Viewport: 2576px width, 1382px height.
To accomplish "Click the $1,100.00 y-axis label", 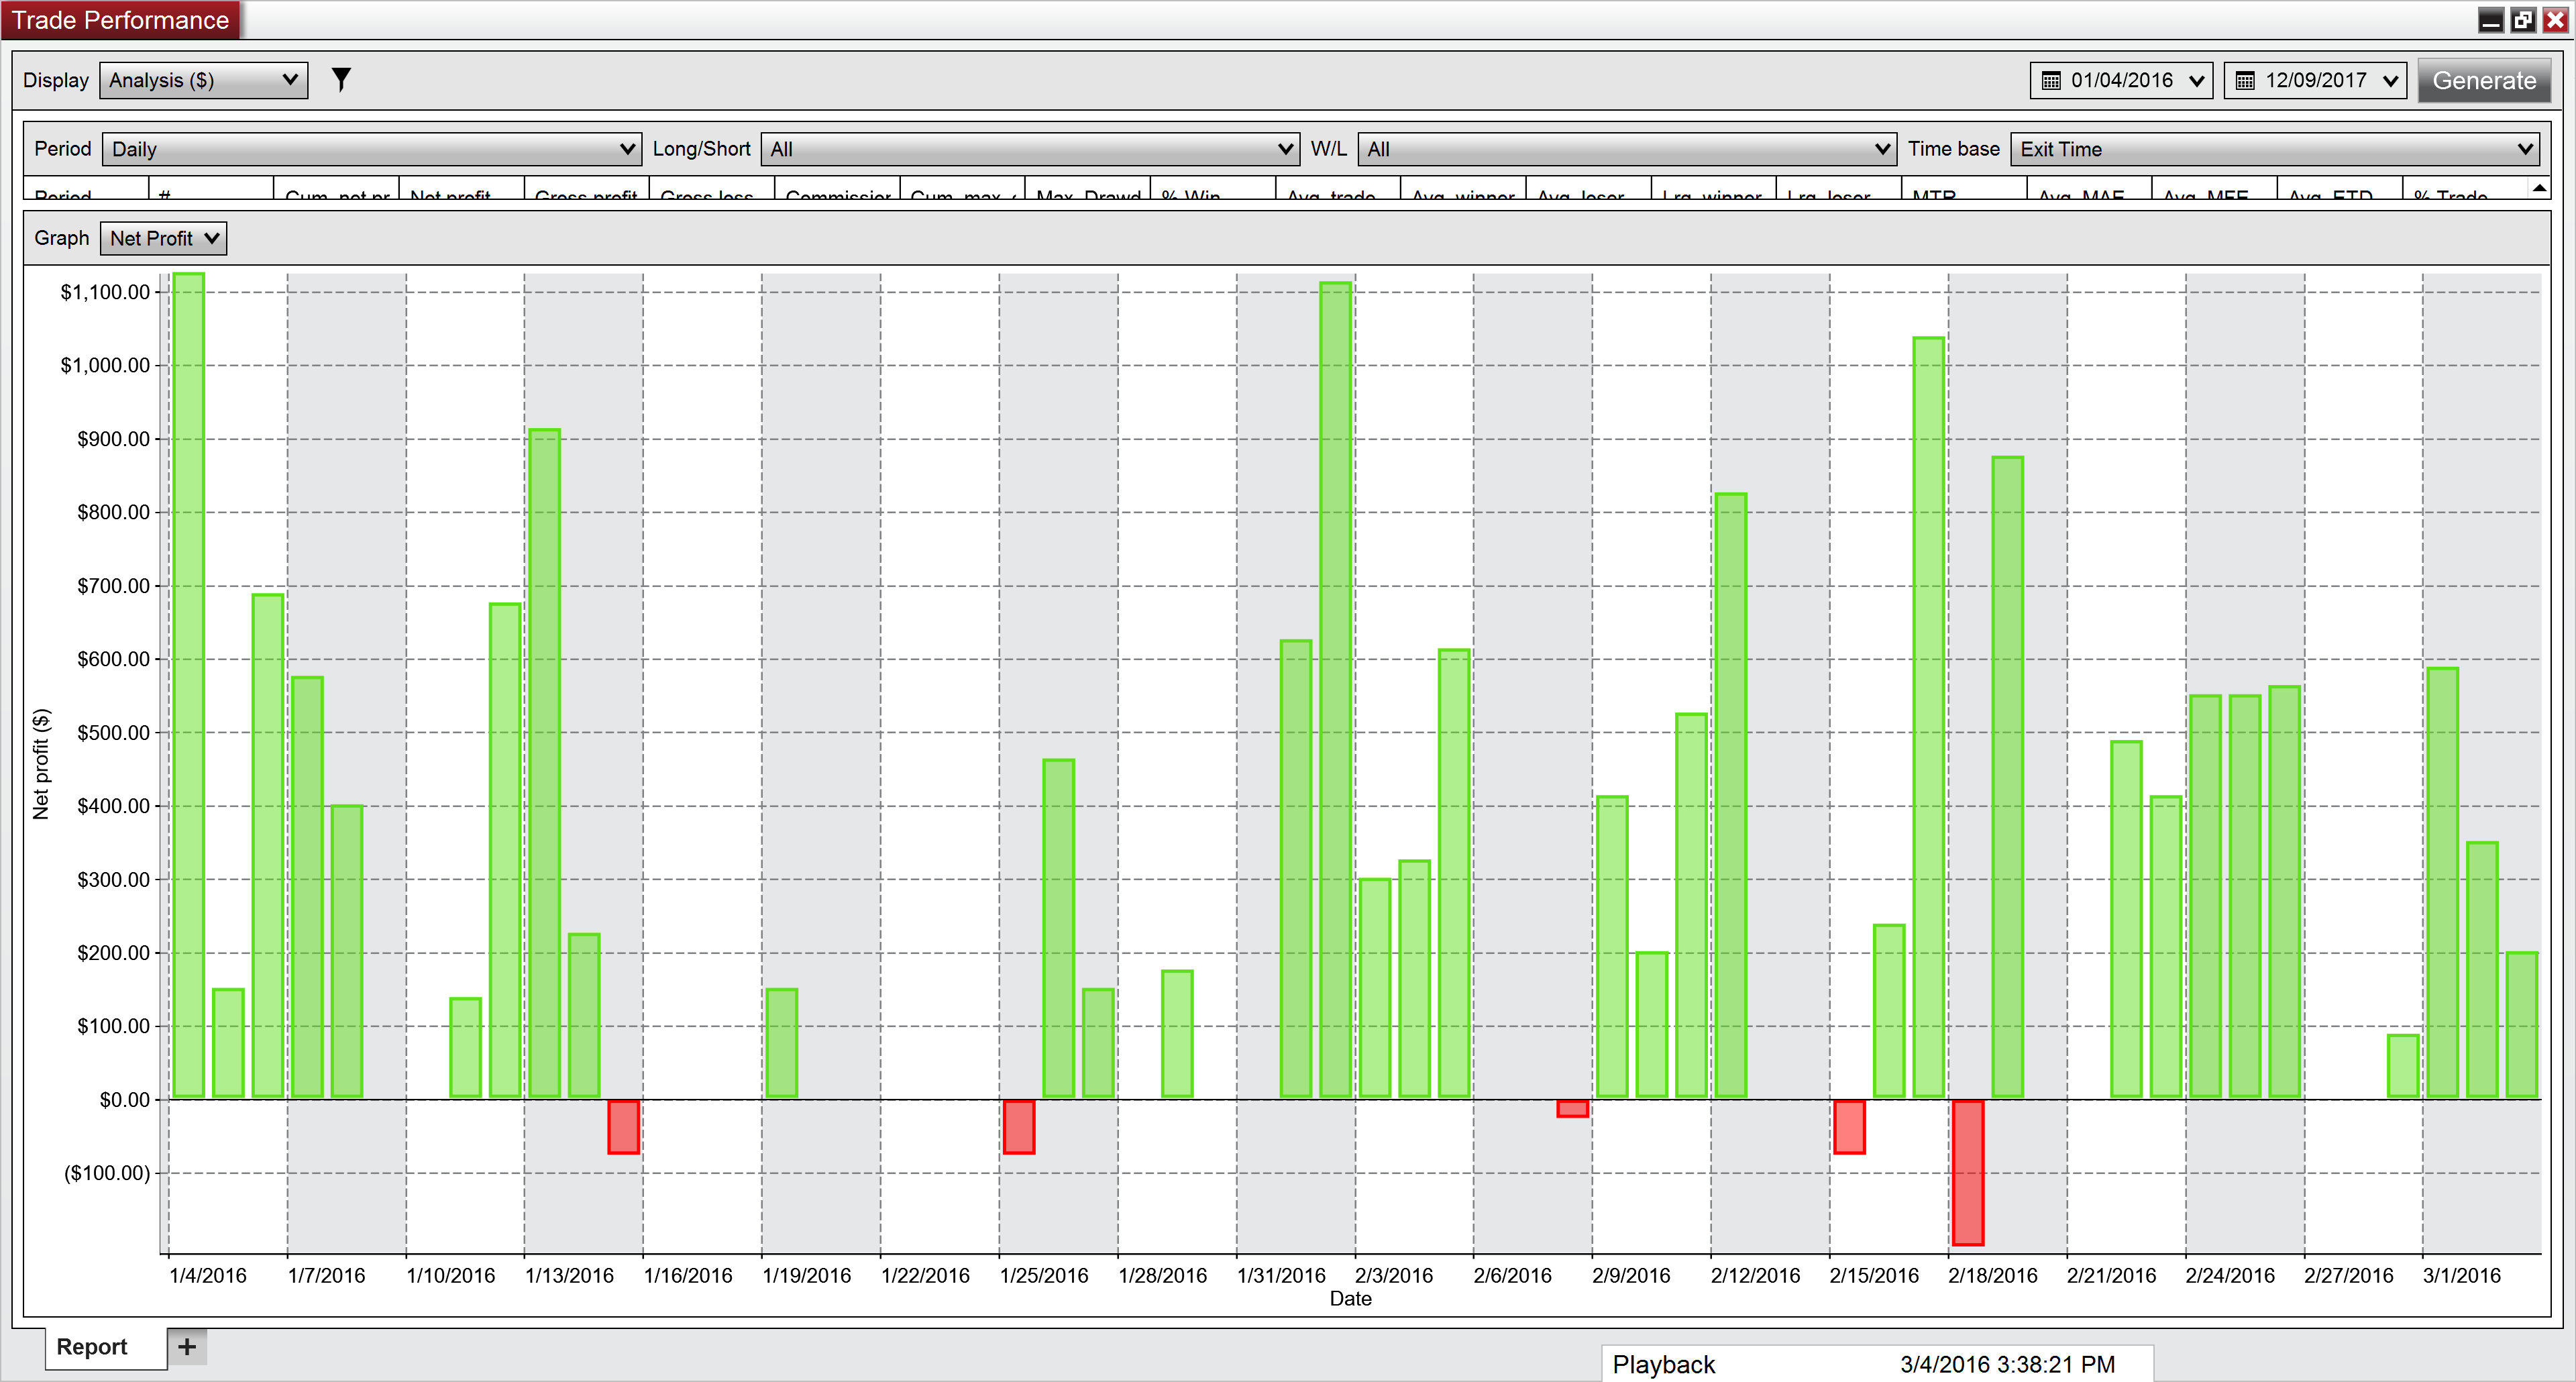I will (x=105, y=292).
